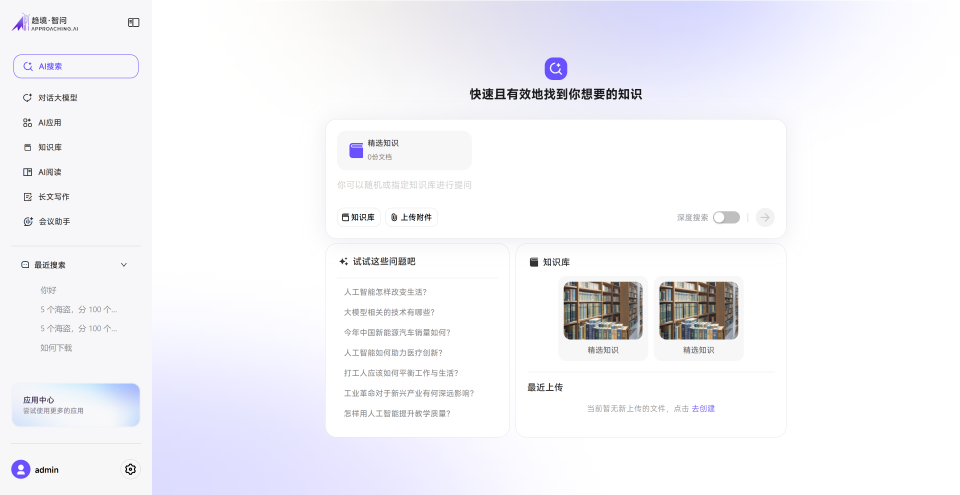960x495 pixels.
Task: Open recent search 如何下载
Action: point(56,347)
